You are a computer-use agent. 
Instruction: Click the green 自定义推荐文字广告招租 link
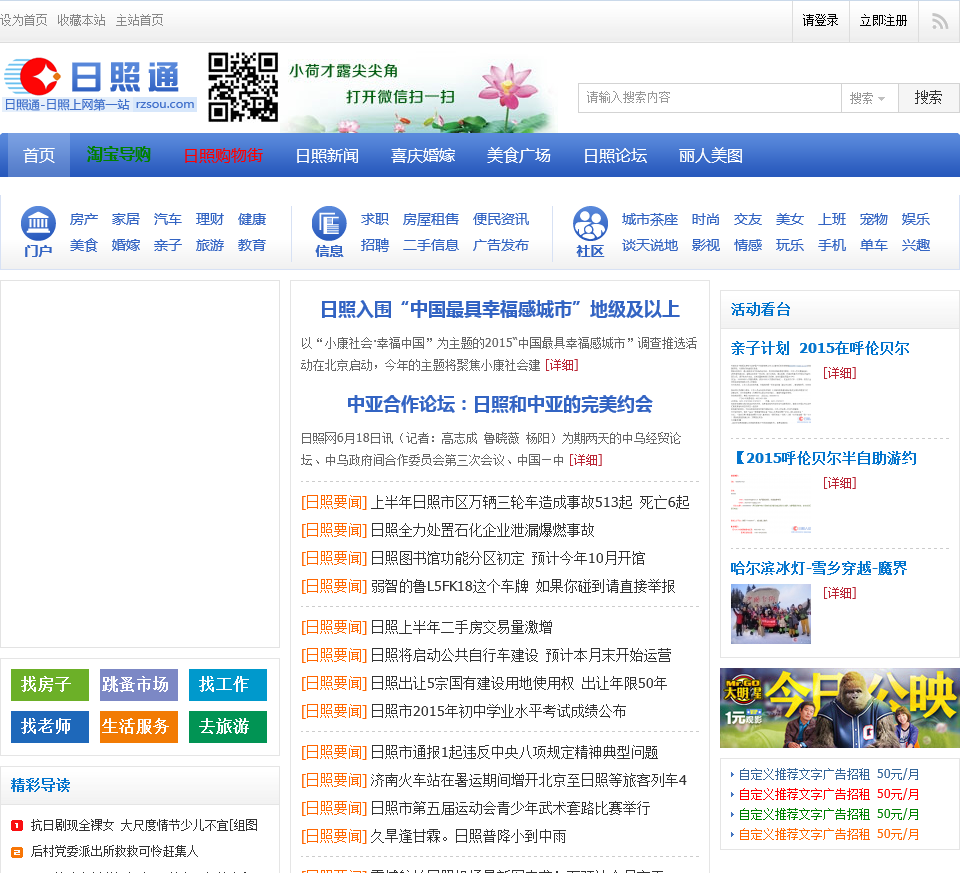[x=829, y=815]
